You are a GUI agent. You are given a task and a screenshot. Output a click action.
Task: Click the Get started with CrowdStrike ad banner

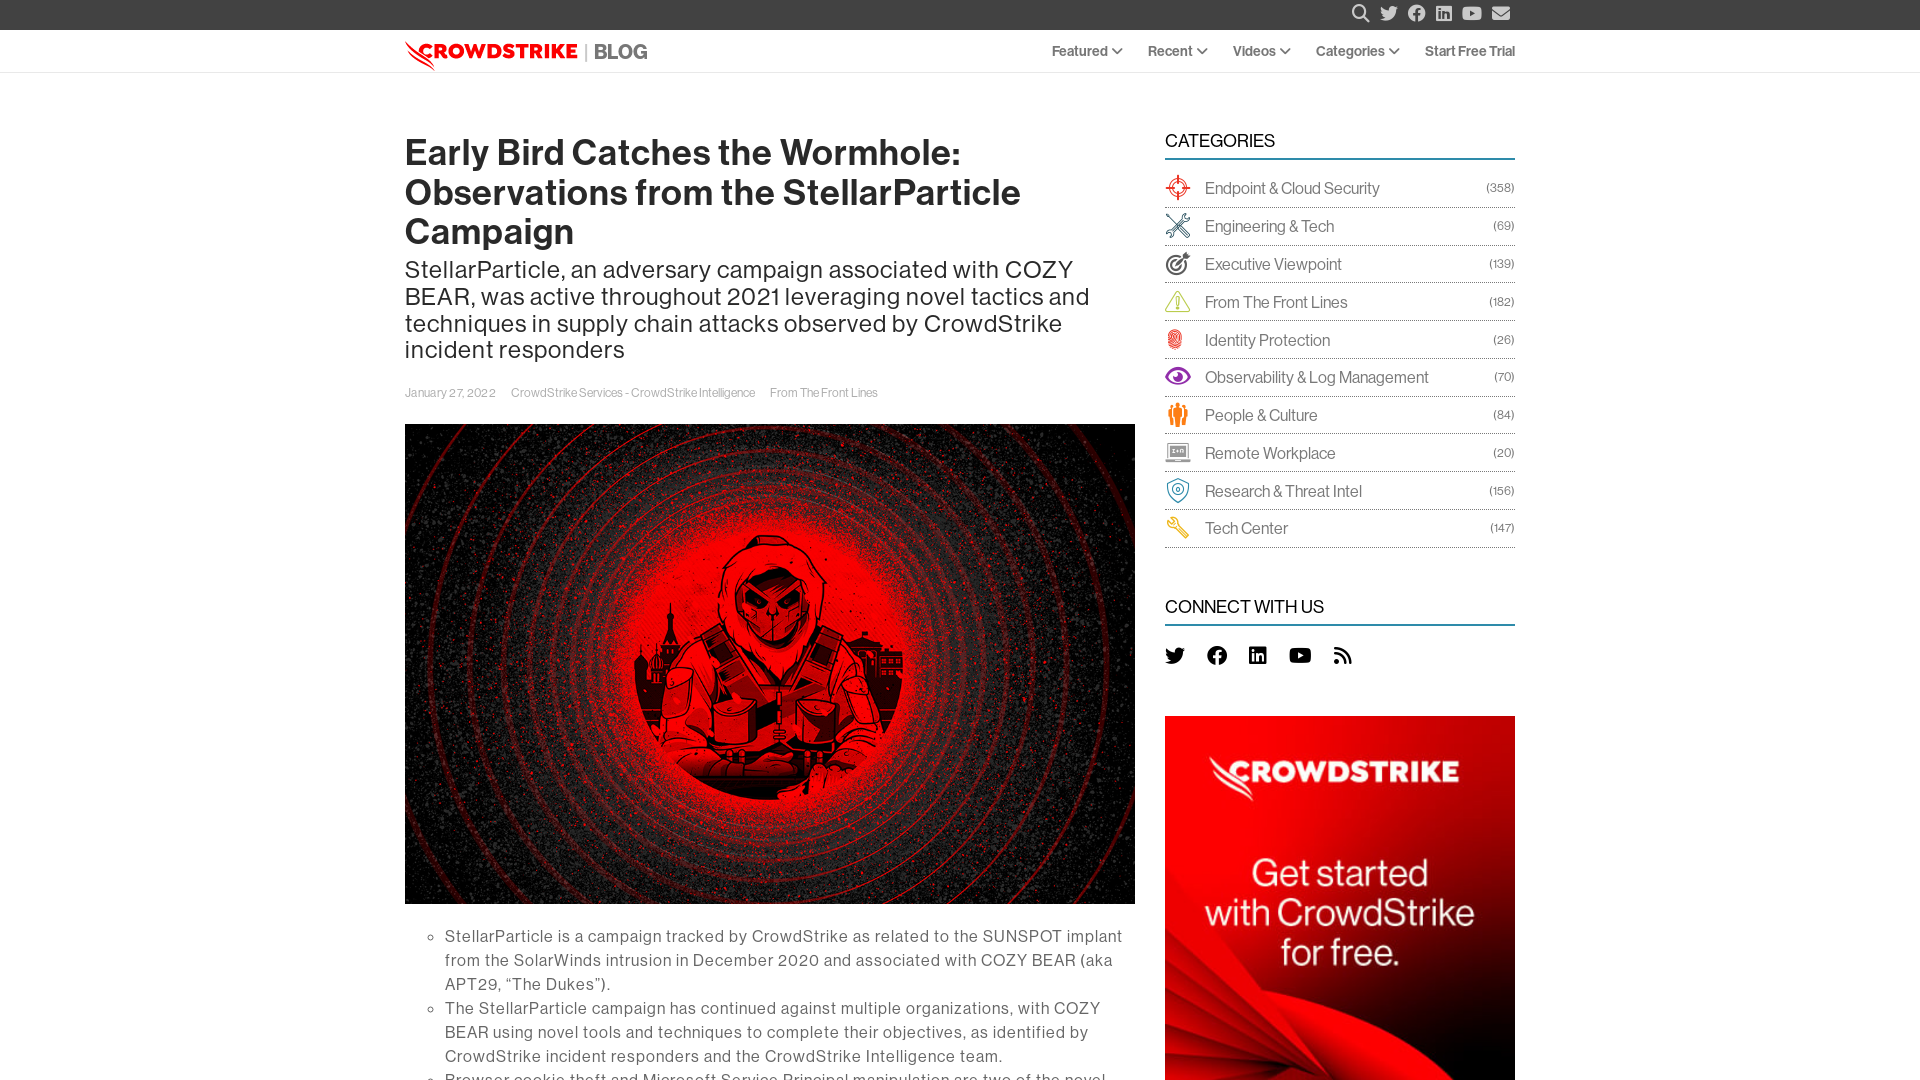point(1340,898)
